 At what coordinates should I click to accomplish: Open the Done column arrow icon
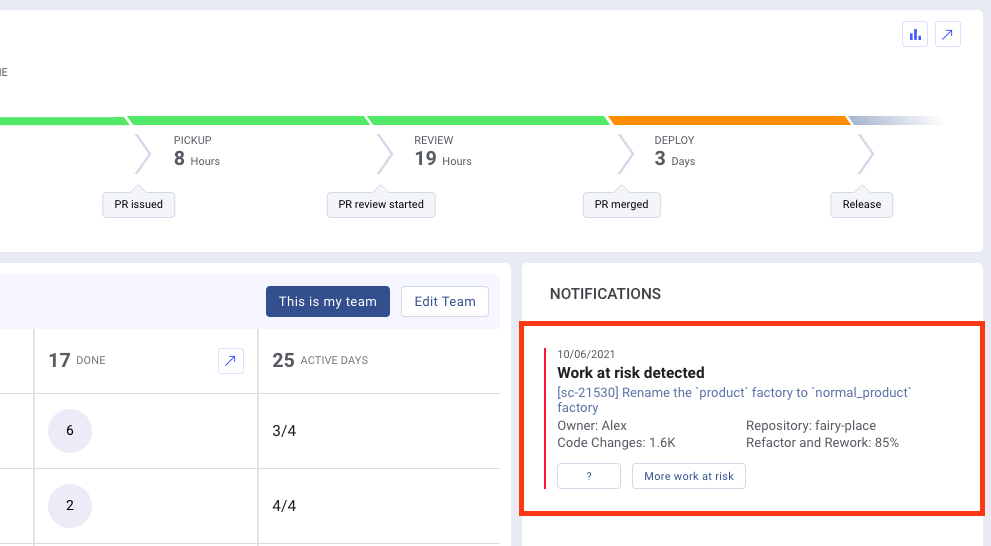231,361
